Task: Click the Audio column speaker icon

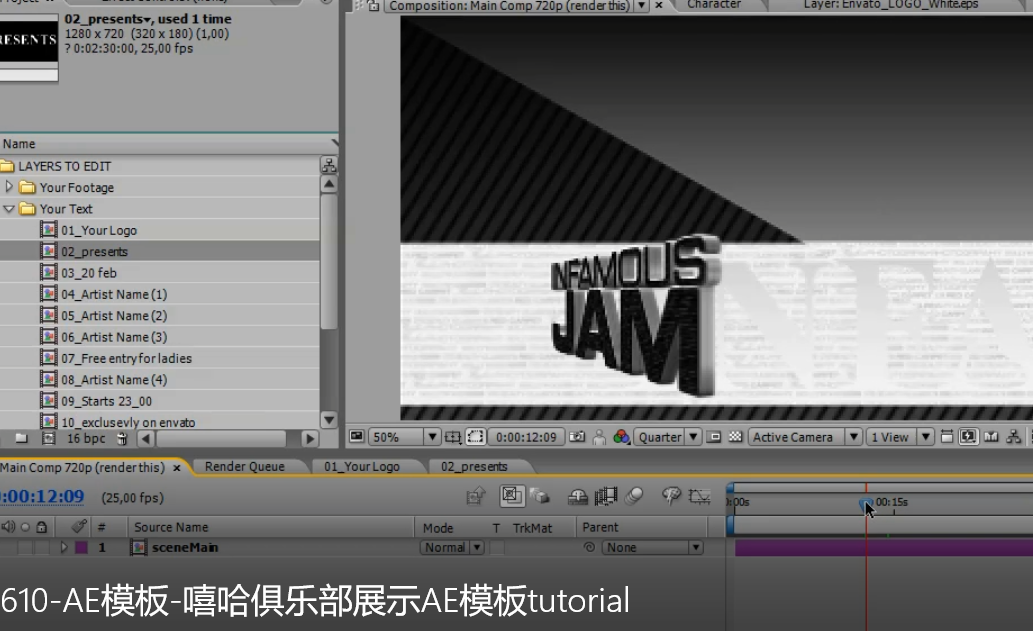Action: [8, 527]
